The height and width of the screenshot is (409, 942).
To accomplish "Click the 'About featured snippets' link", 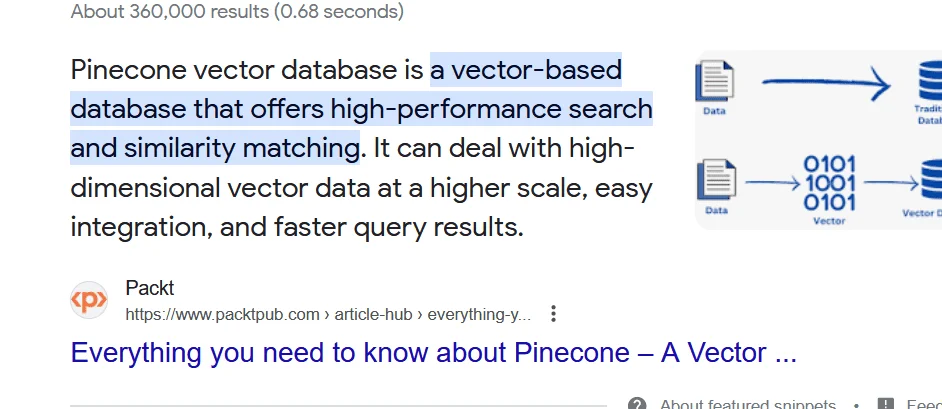I will tap(748, 404).
